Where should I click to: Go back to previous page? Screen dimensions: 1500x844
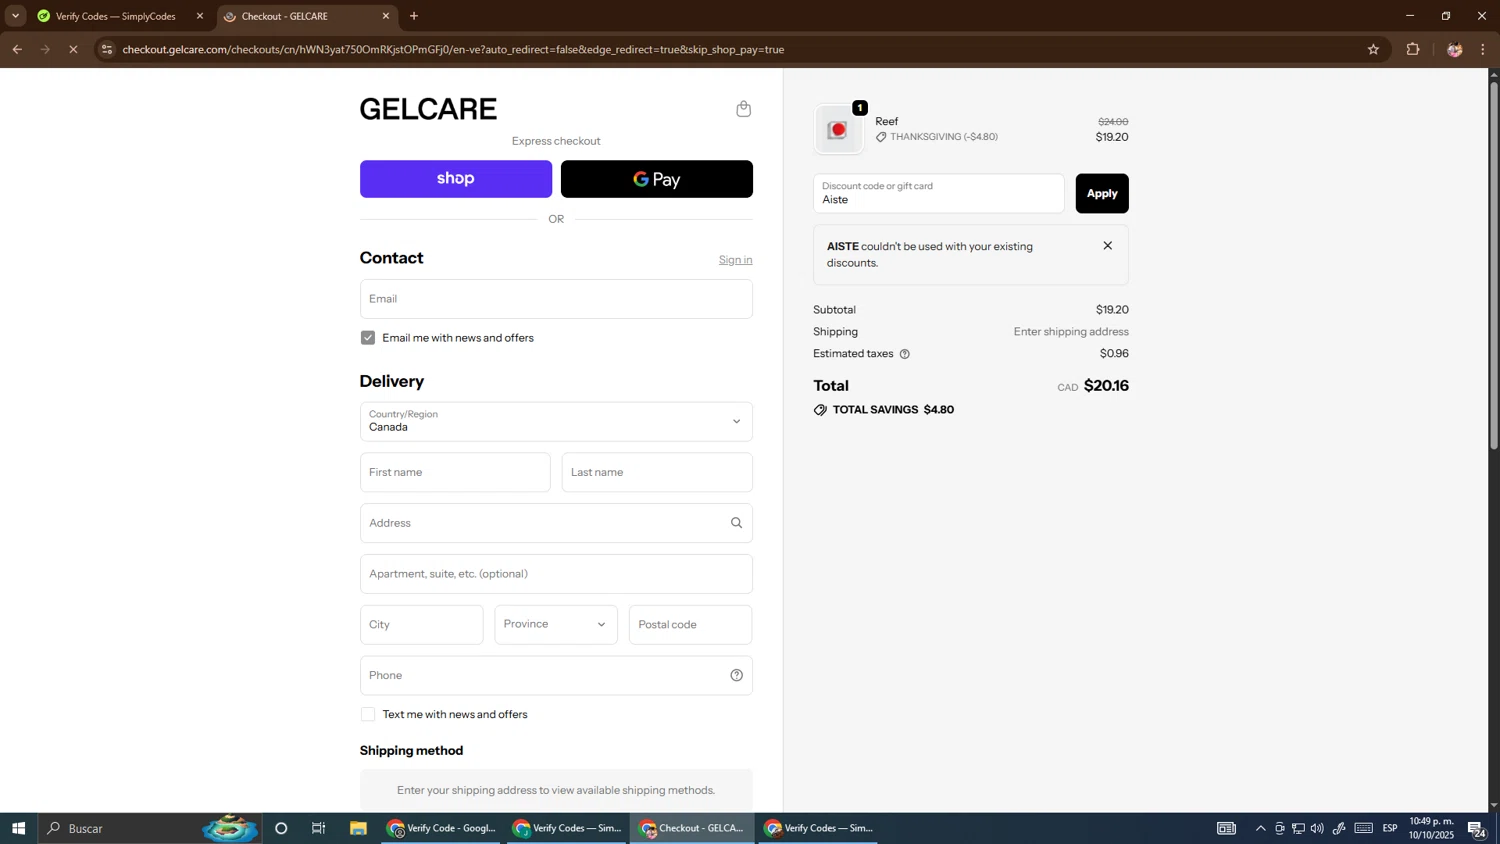click(17, 49)
